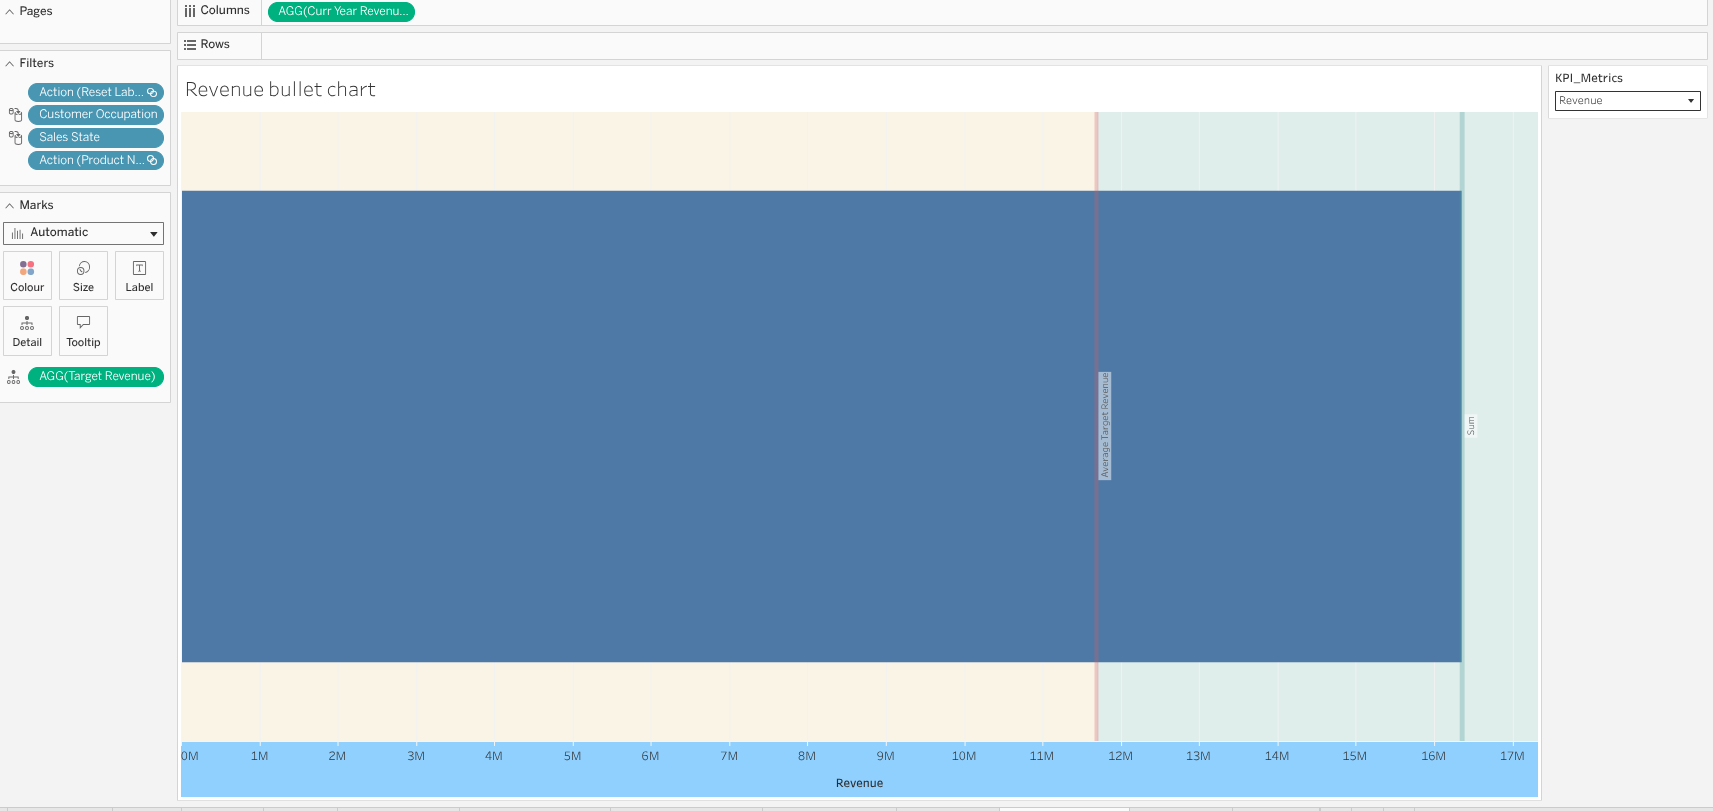This screenshot has height=811, width=1713.
Task: Click the Columns shelf icon
Action: [190, 11]
